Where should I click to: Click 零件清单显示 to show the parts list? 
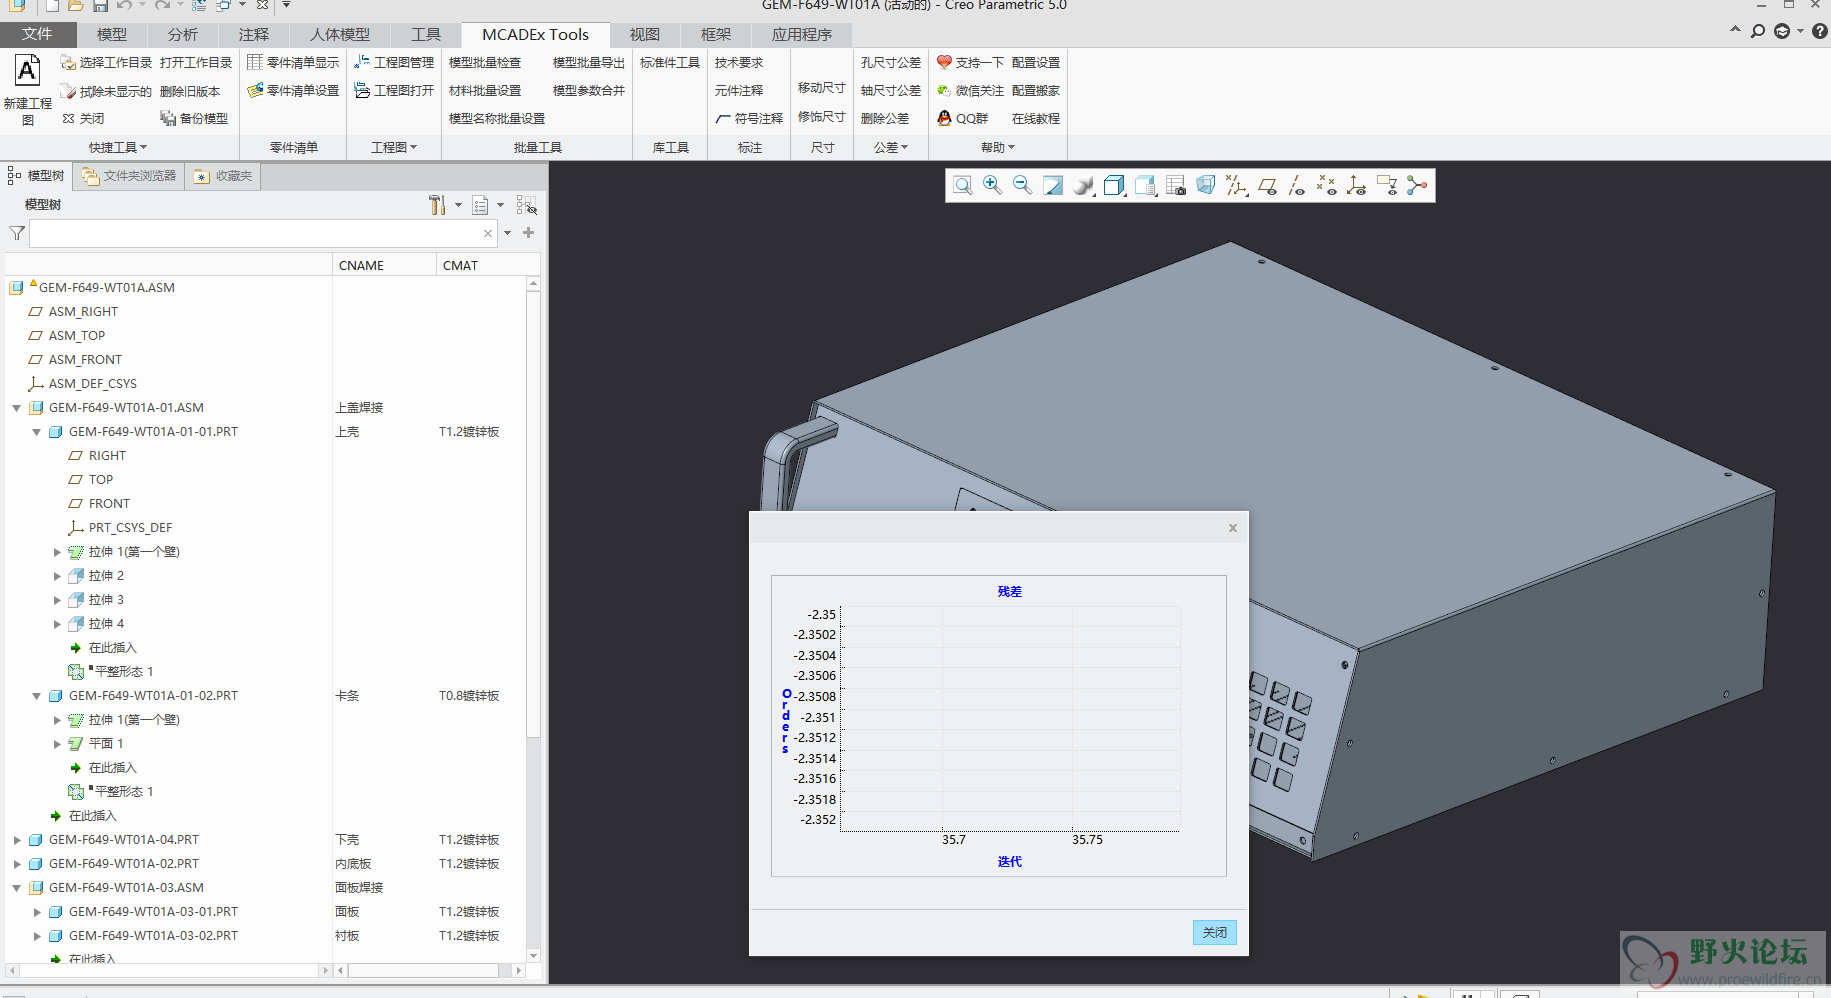coord(293,63)
